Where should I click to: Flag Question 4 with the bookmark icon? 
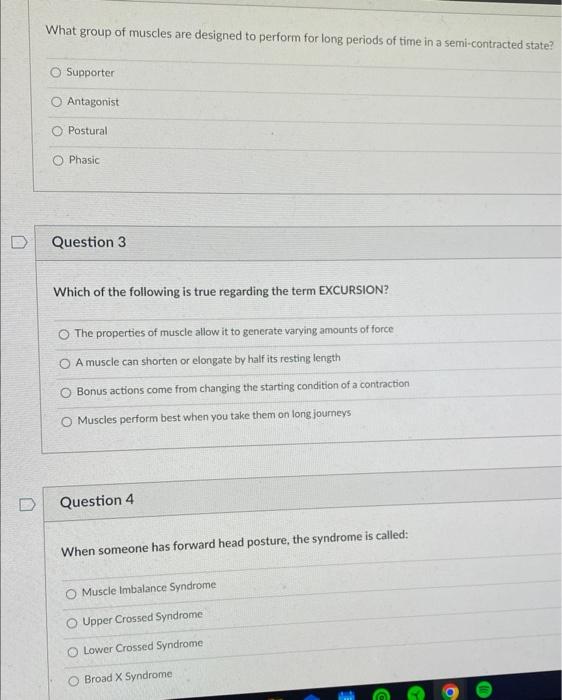(27, 504)
